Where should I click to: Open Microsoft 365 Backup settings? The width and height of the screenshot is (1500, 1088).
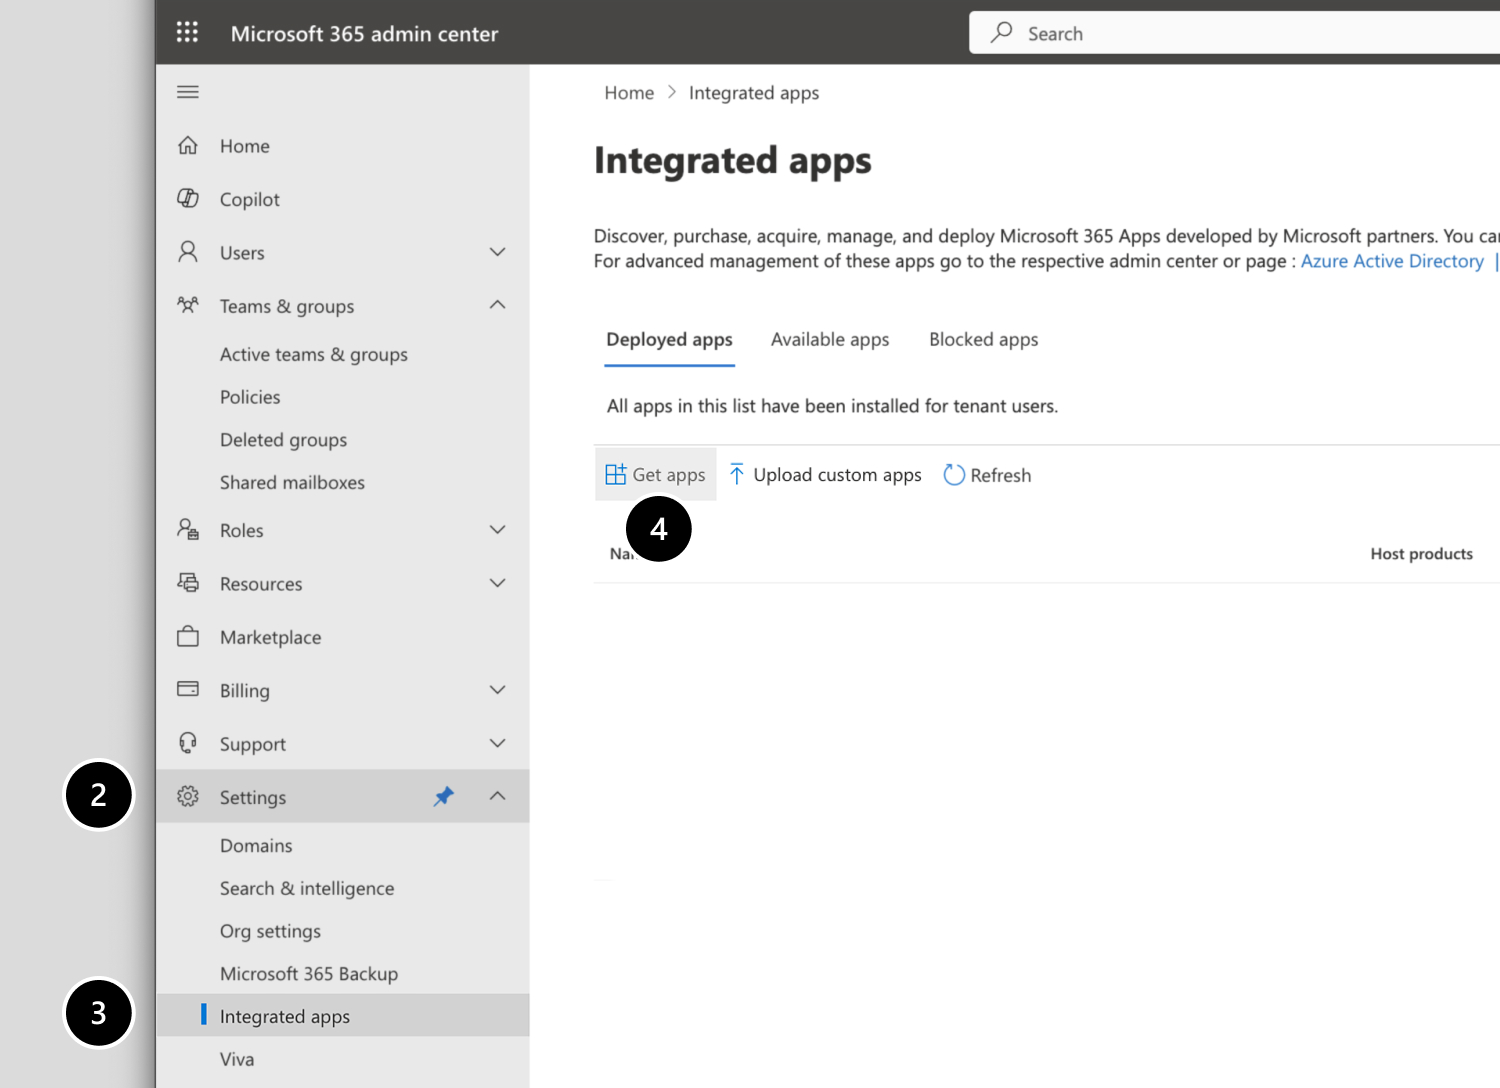click(x=309, y=973)
